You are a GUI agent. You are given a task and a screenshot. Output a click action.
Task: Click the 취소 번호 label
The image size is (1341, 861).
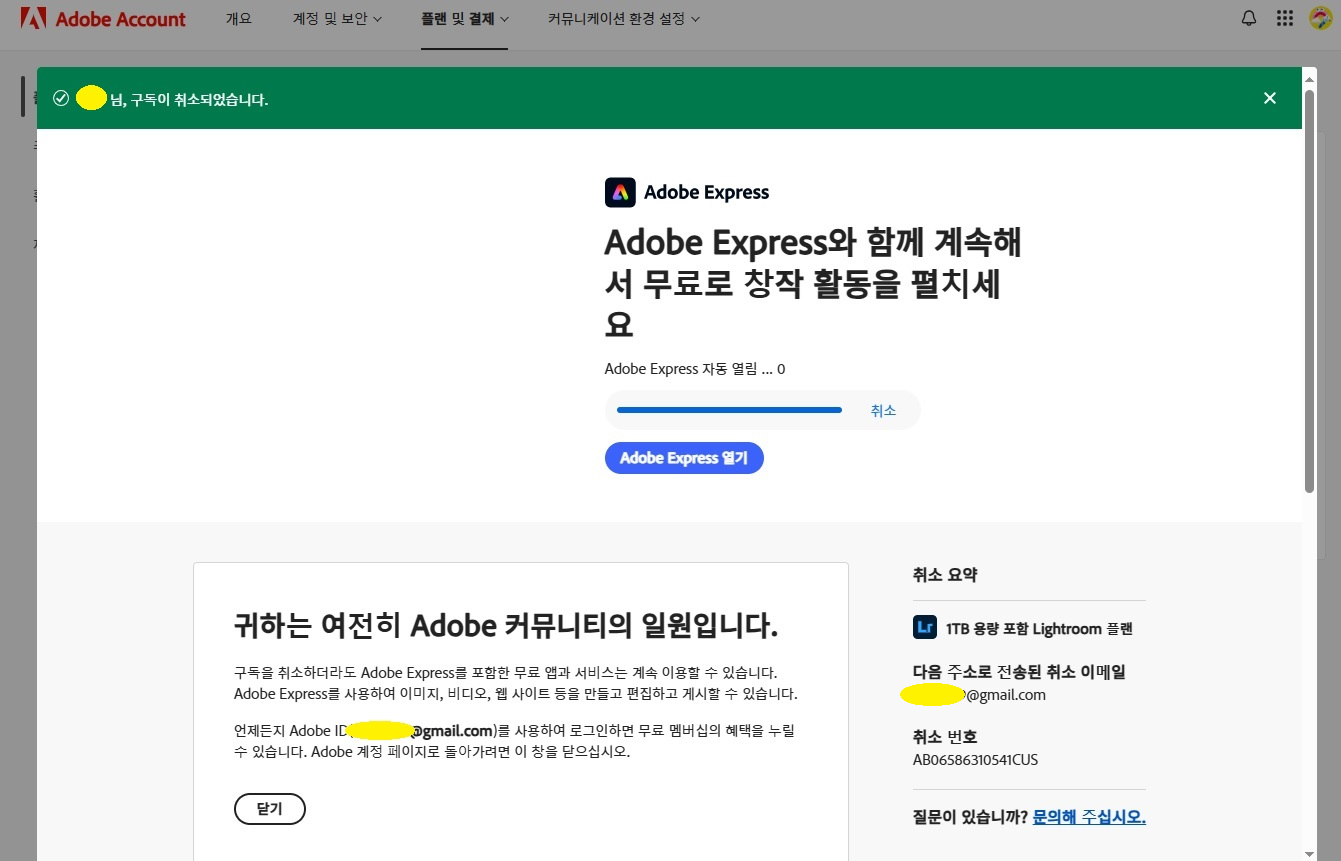pyautogui.click(x=945, y=737)
